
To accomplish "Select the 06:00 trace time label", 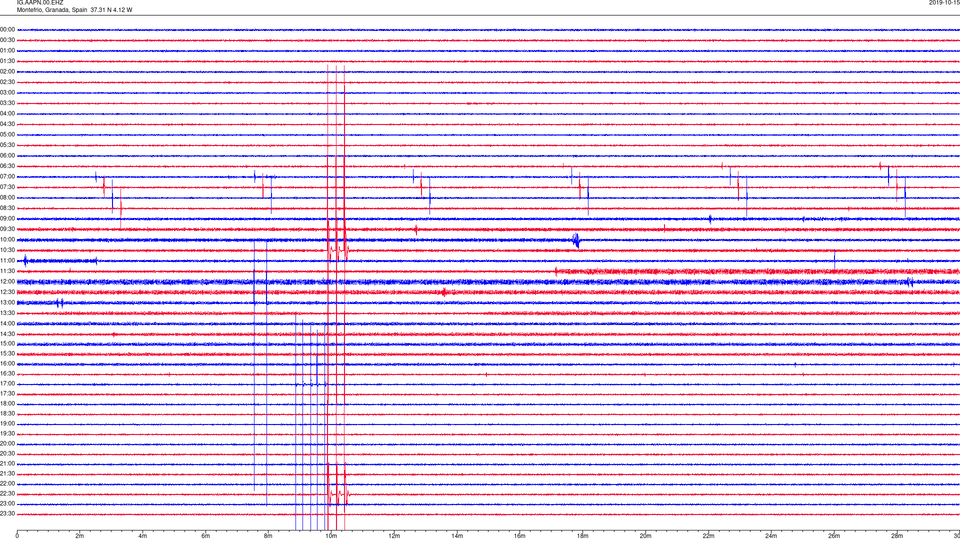I will tap(8, 156).
